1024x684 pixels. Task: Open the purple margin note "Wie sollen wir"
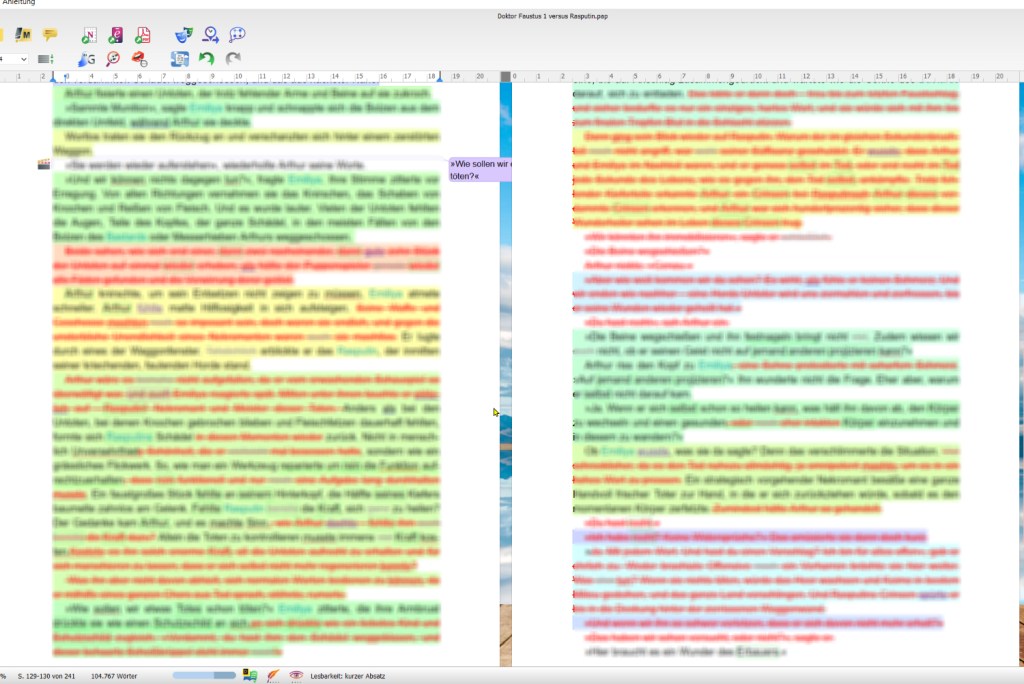tap(479, 169)
